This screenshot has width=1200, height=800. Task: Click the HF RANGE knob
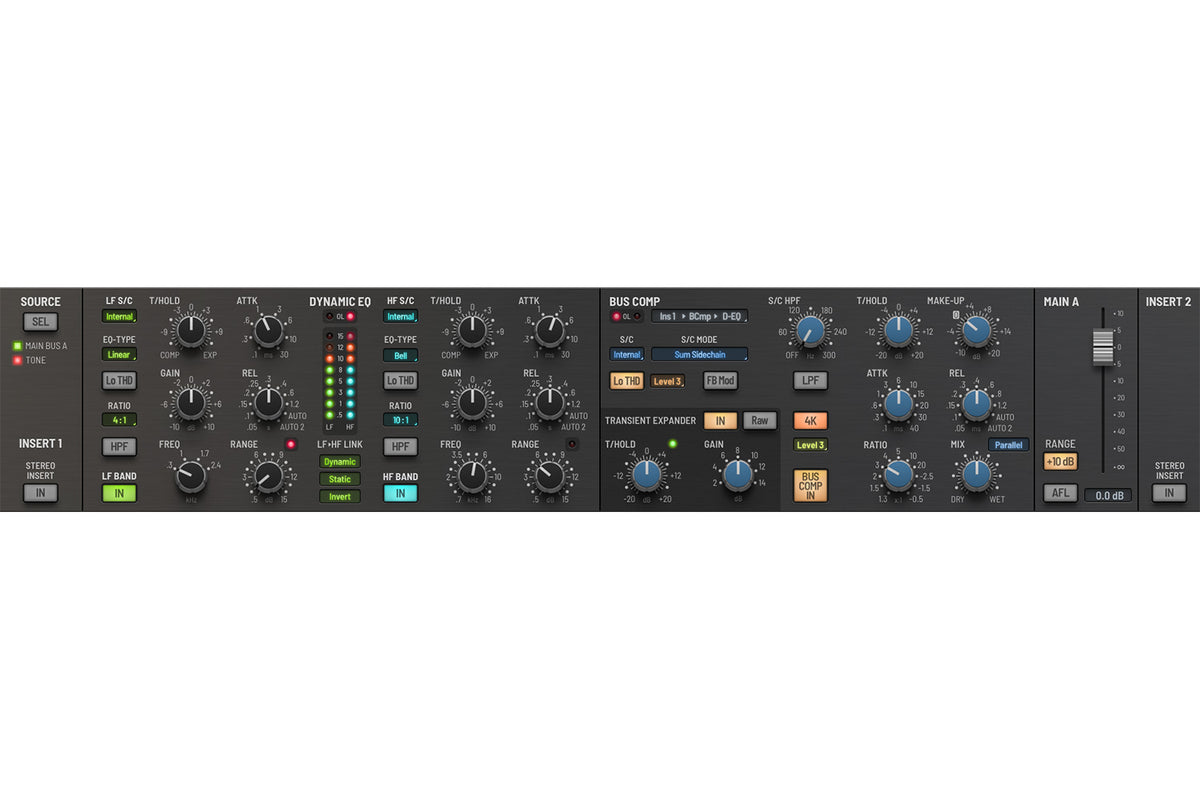point(549,476)
